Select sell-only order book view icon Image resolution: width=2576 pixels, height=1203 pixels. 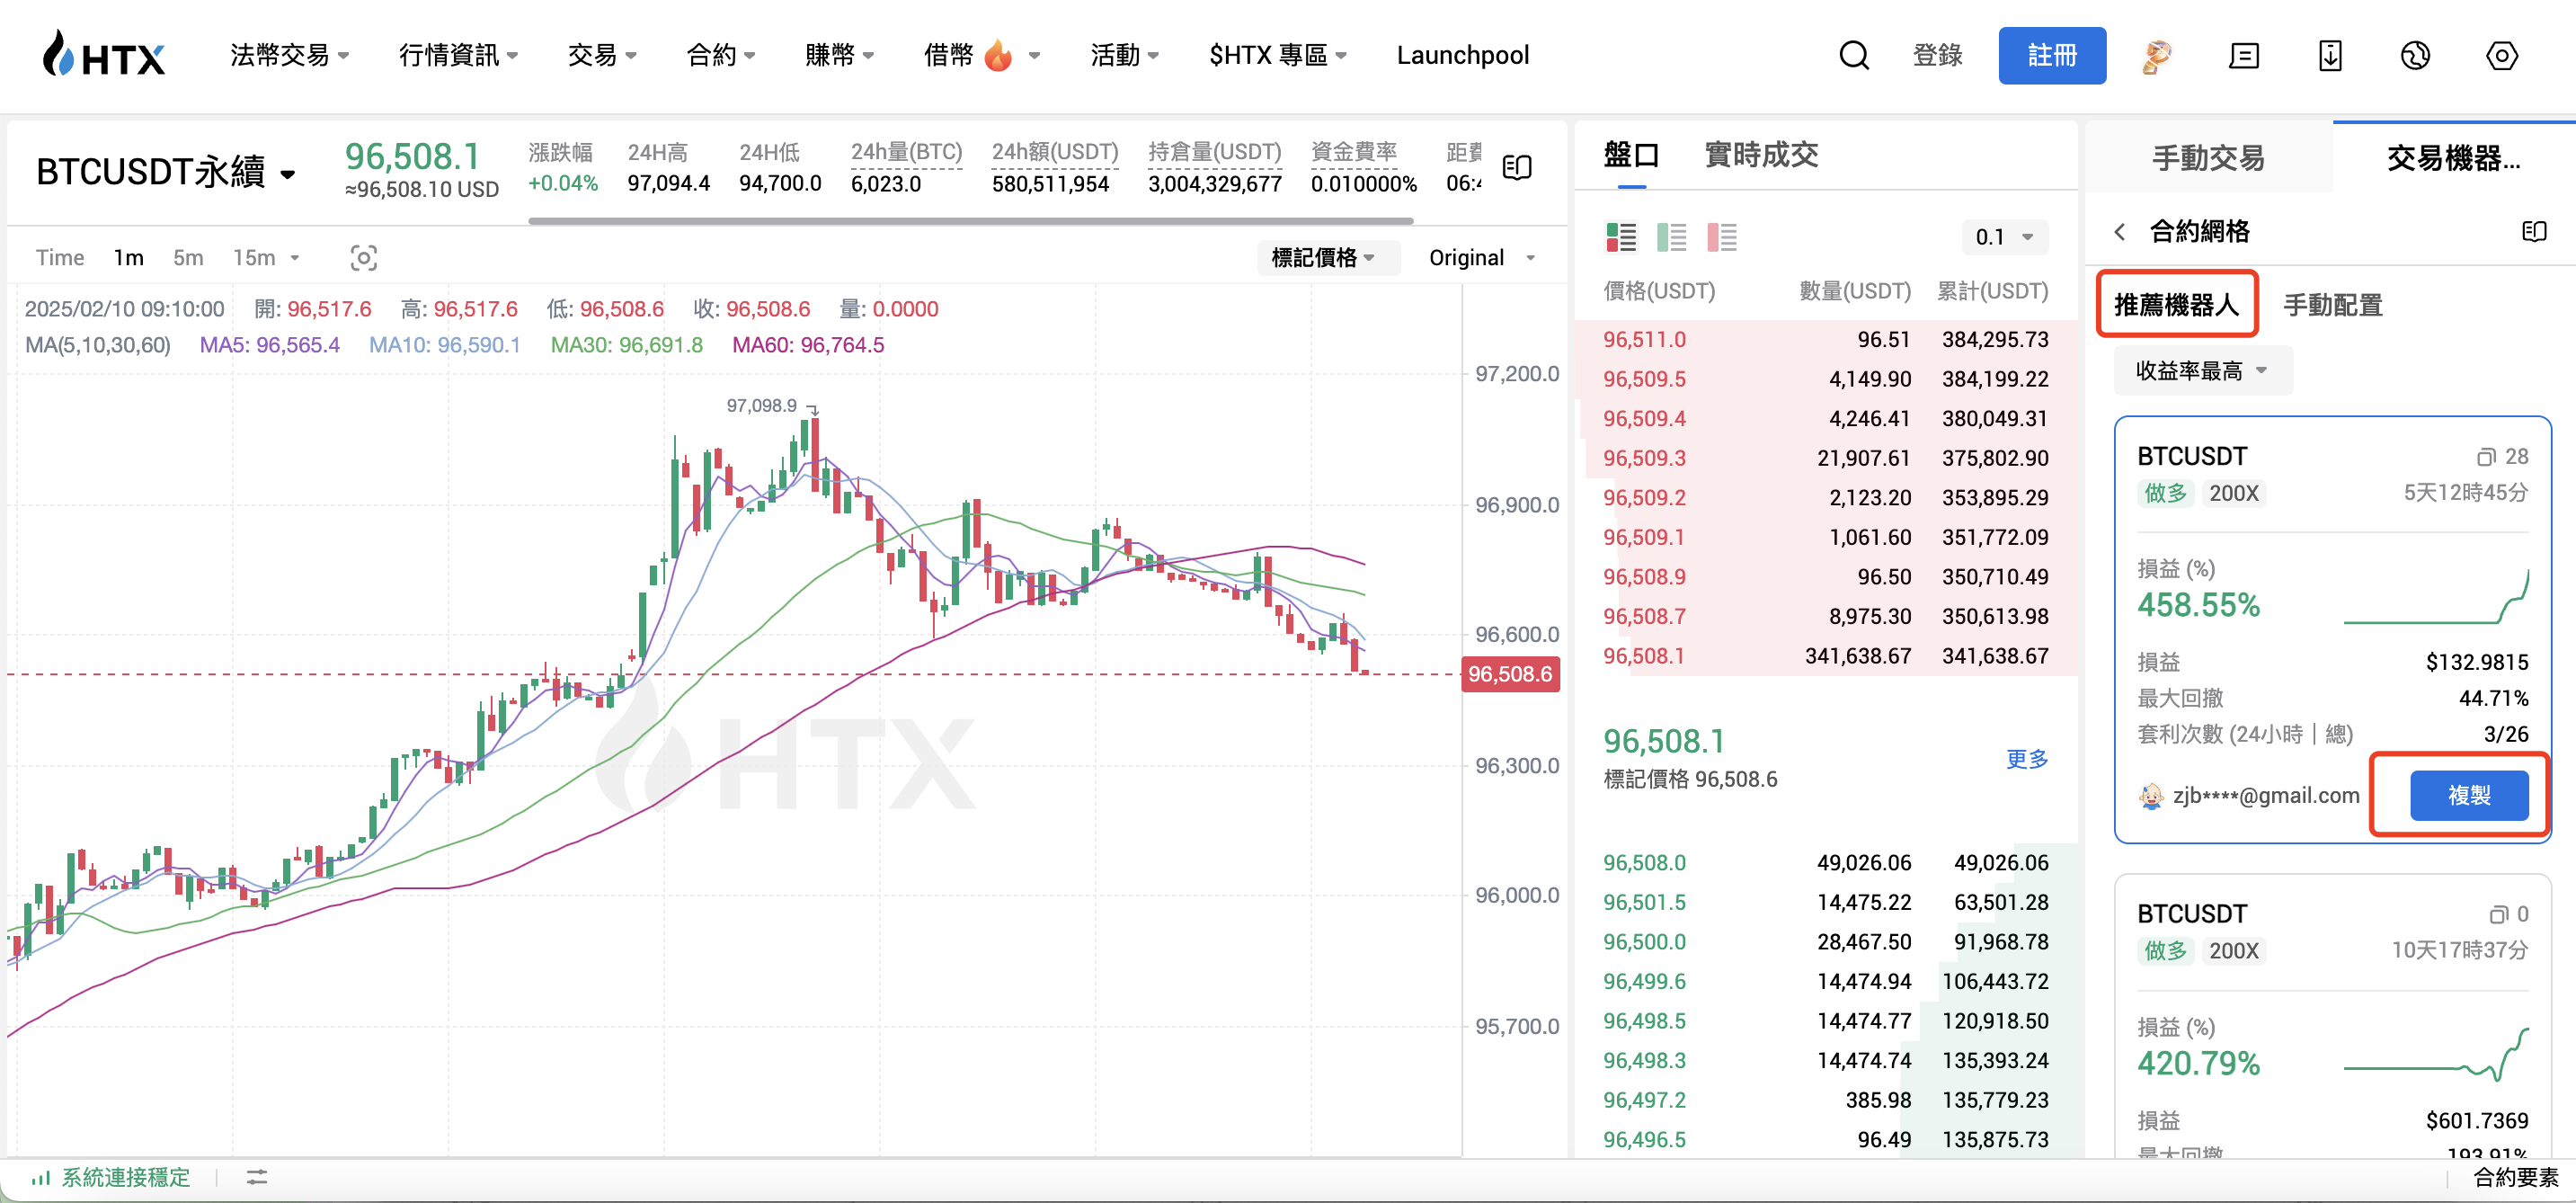pos(1721,237)
